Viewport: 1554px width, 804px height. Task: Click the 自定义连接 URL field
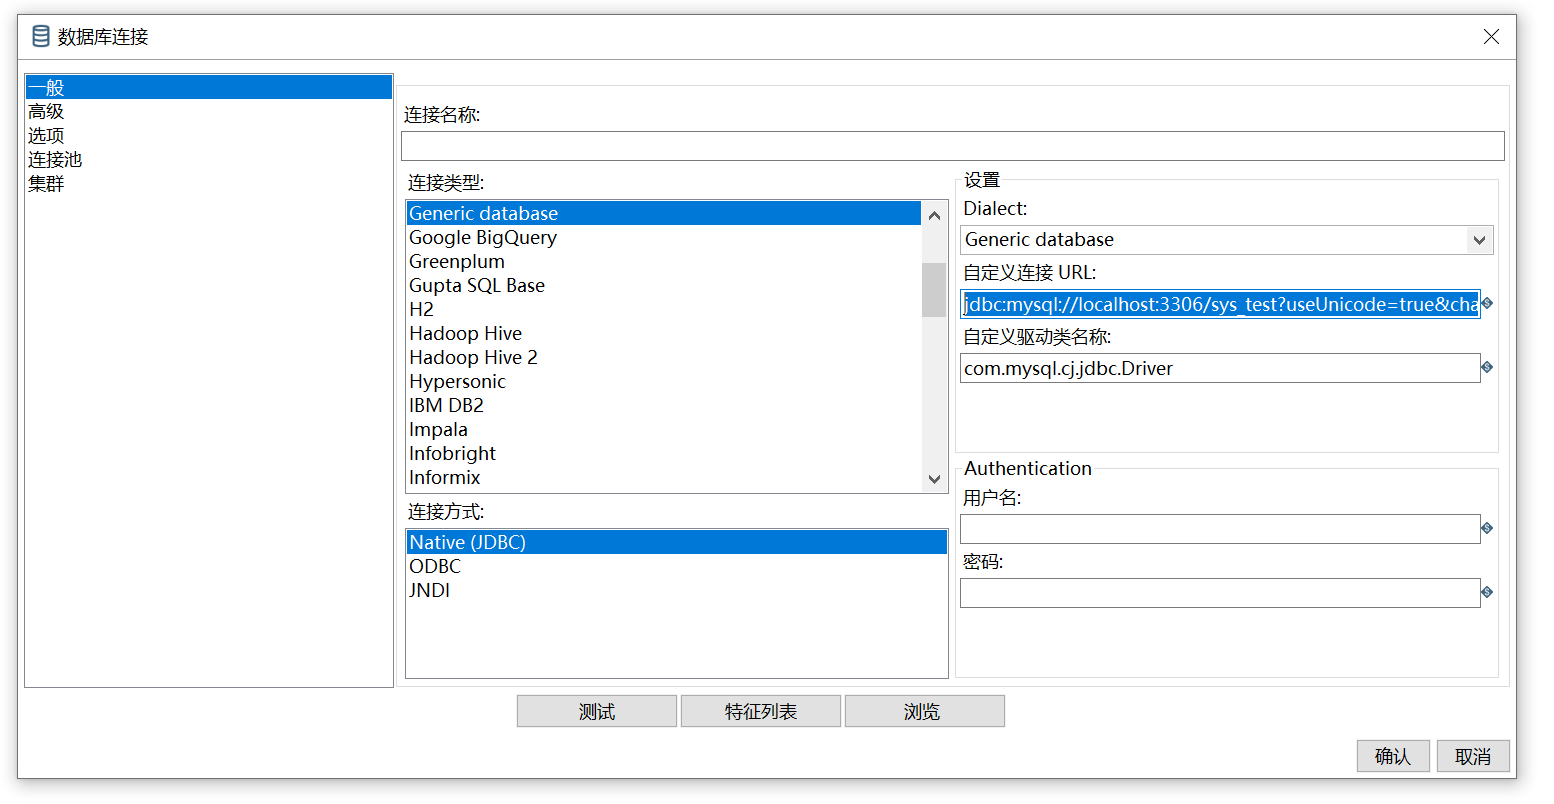[x=1220, y=304]
